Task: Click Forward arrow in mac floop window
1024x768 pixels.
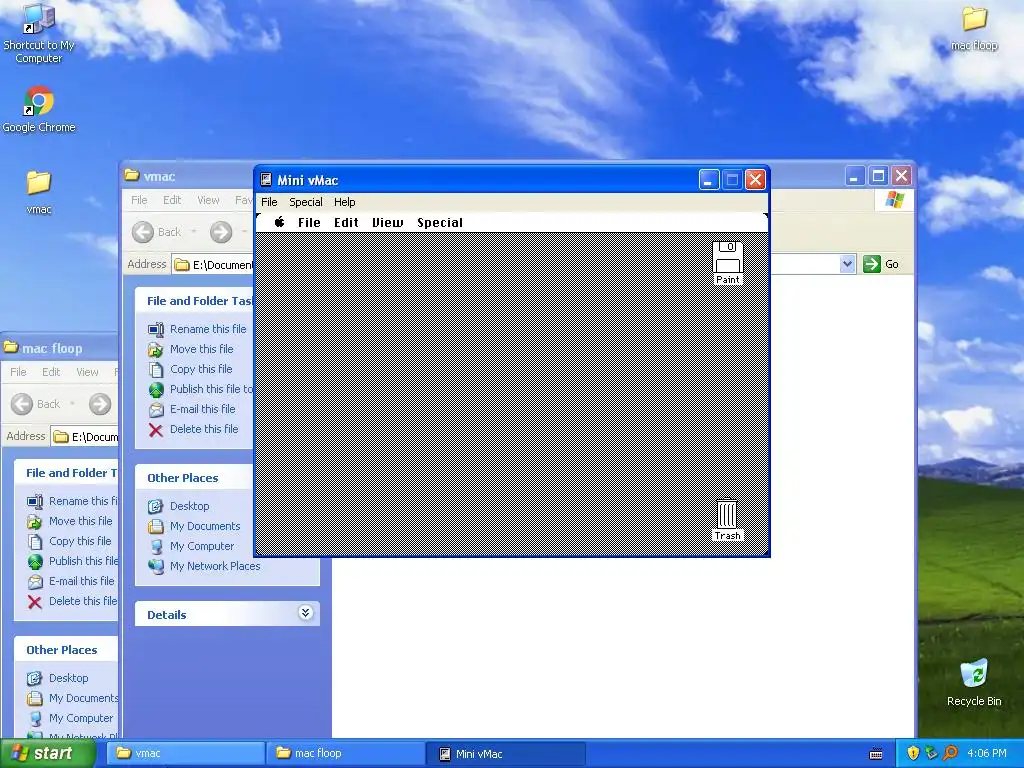Action: tap(100, 404)
